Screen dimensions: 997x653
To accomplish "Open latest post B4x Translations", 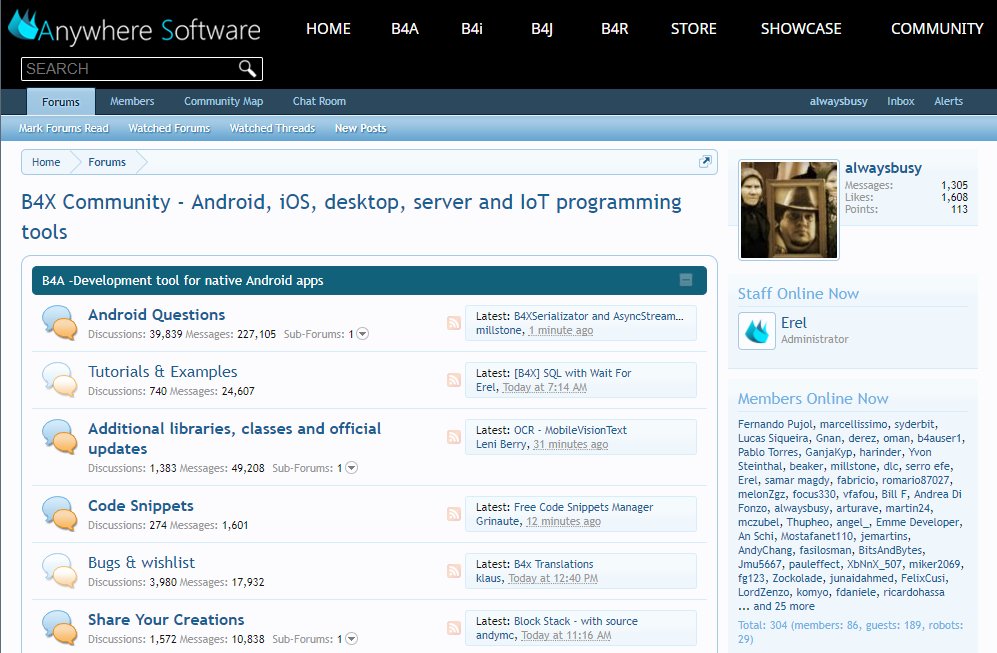I will pyautogui.click(x=553, y=564).
